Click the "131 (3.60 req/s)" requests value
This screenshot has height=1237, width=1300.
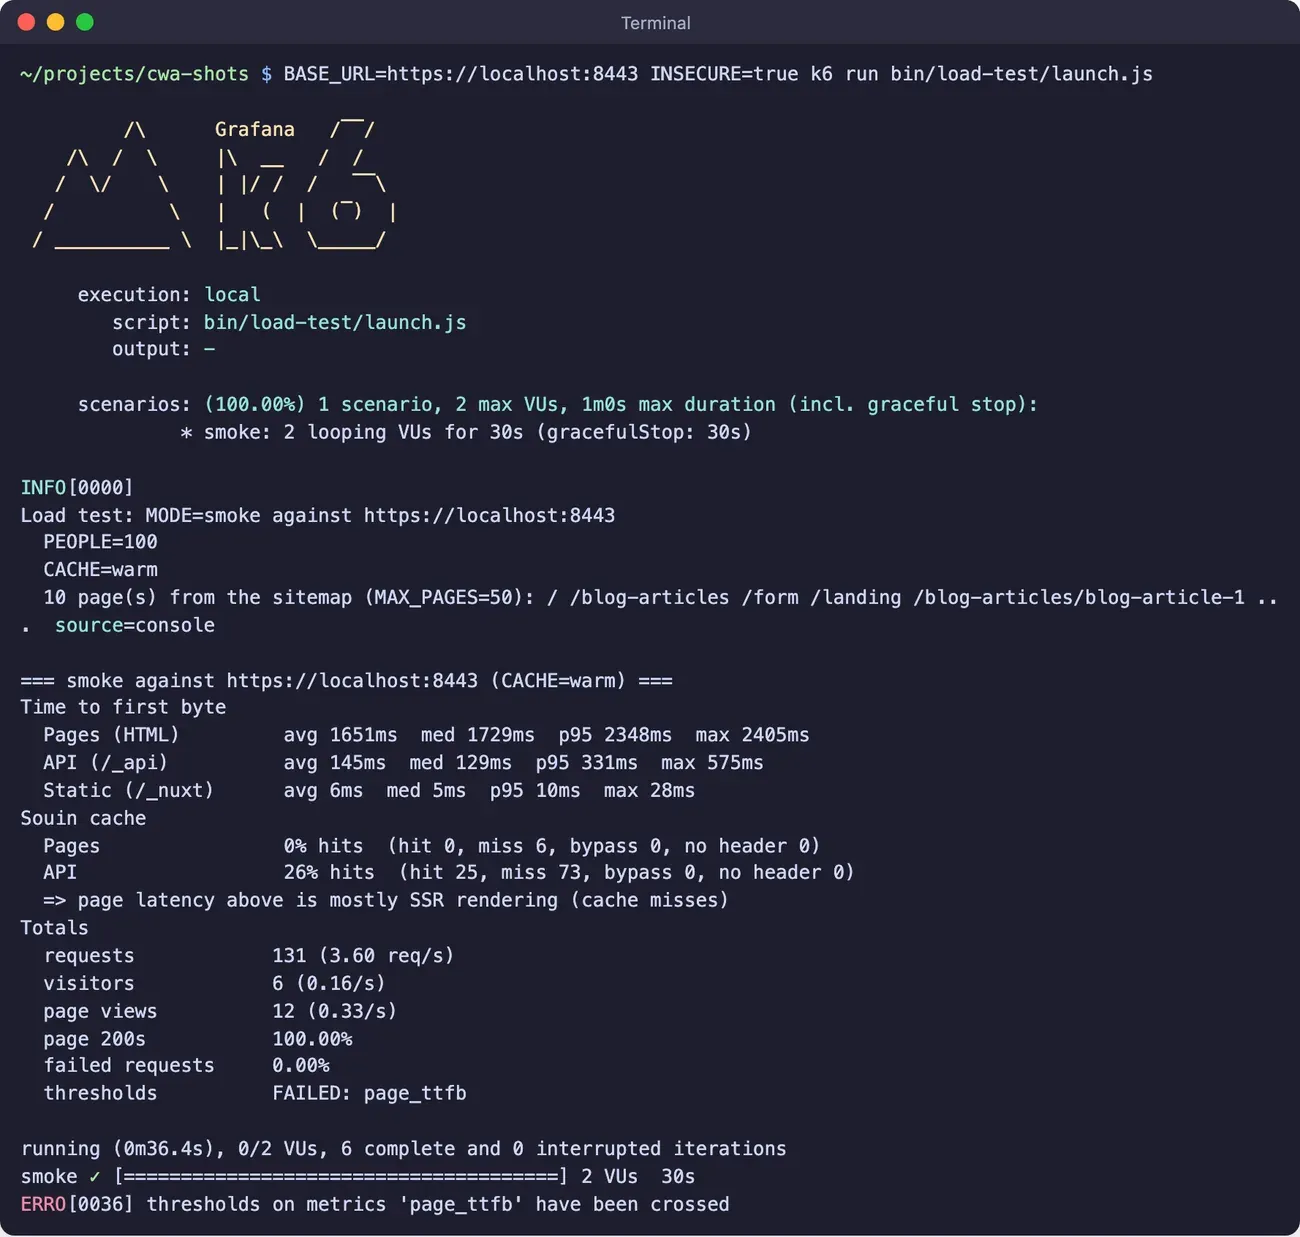363,956
